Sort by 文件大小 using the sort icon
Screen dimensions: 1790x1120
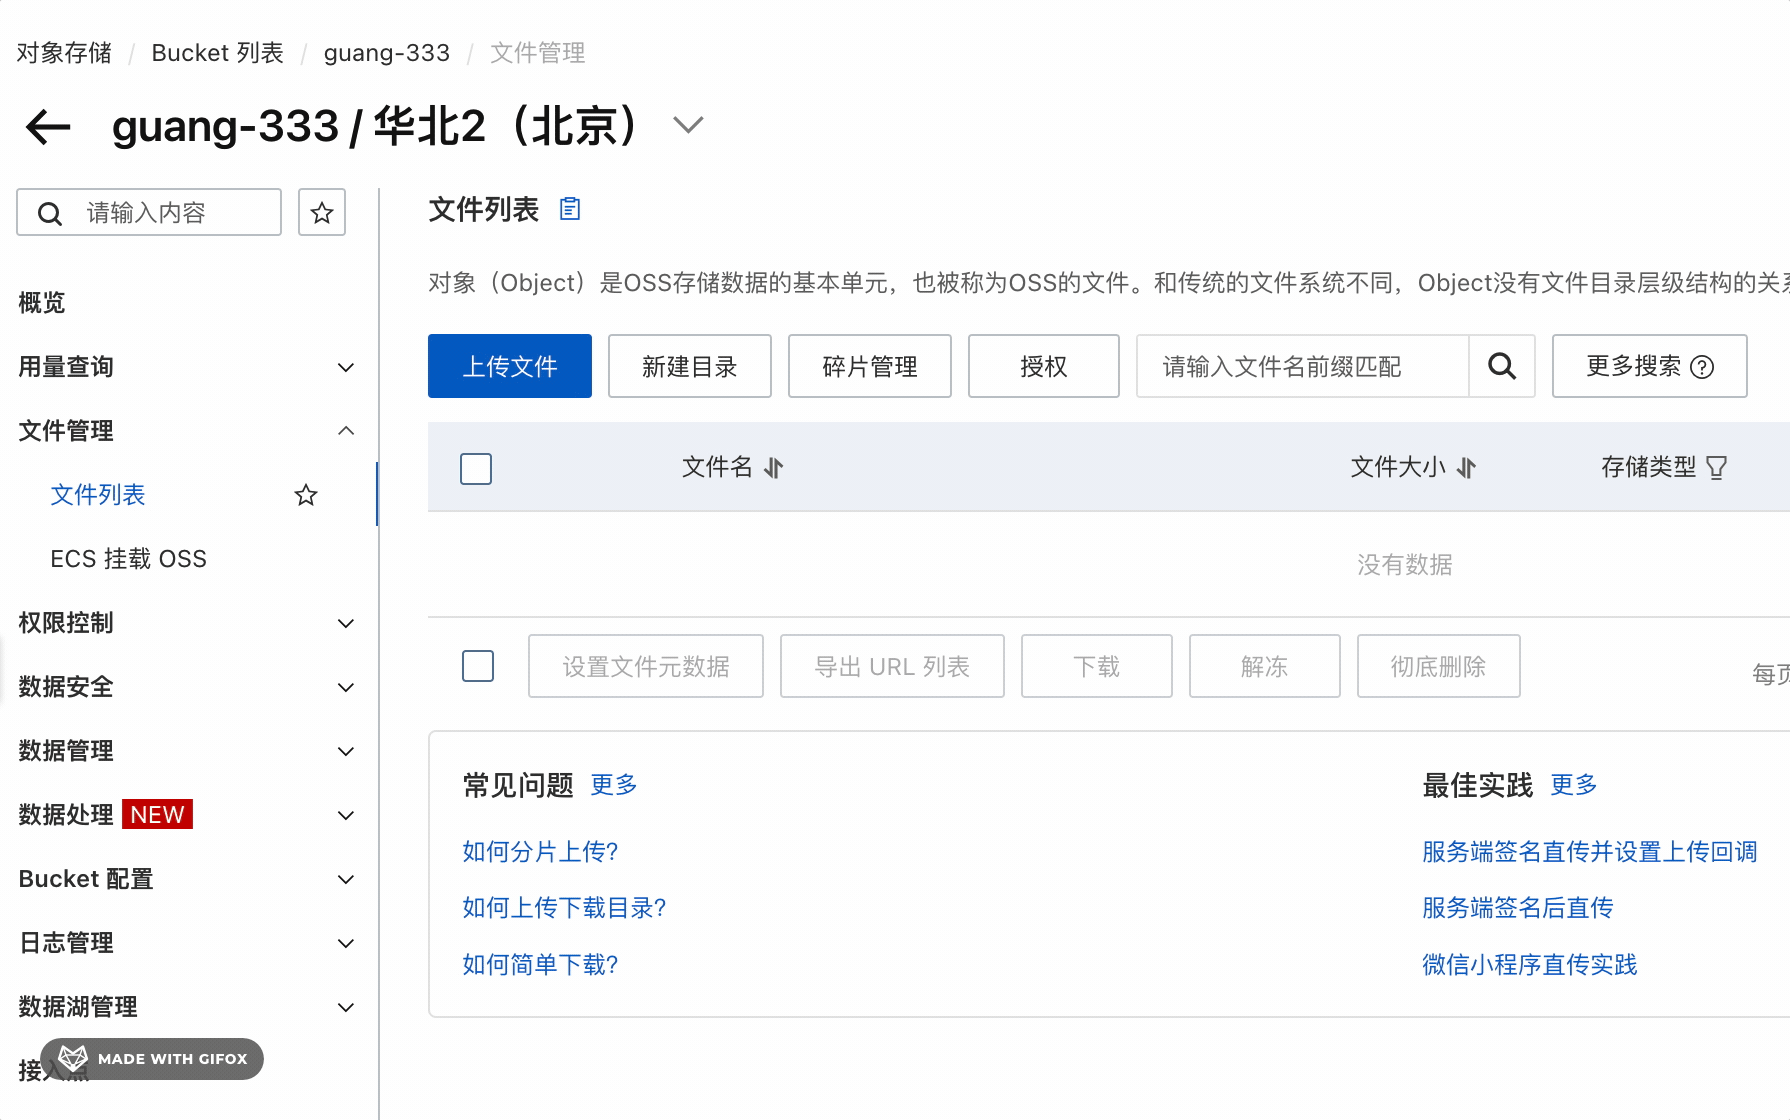click(x=1466, y=467)
